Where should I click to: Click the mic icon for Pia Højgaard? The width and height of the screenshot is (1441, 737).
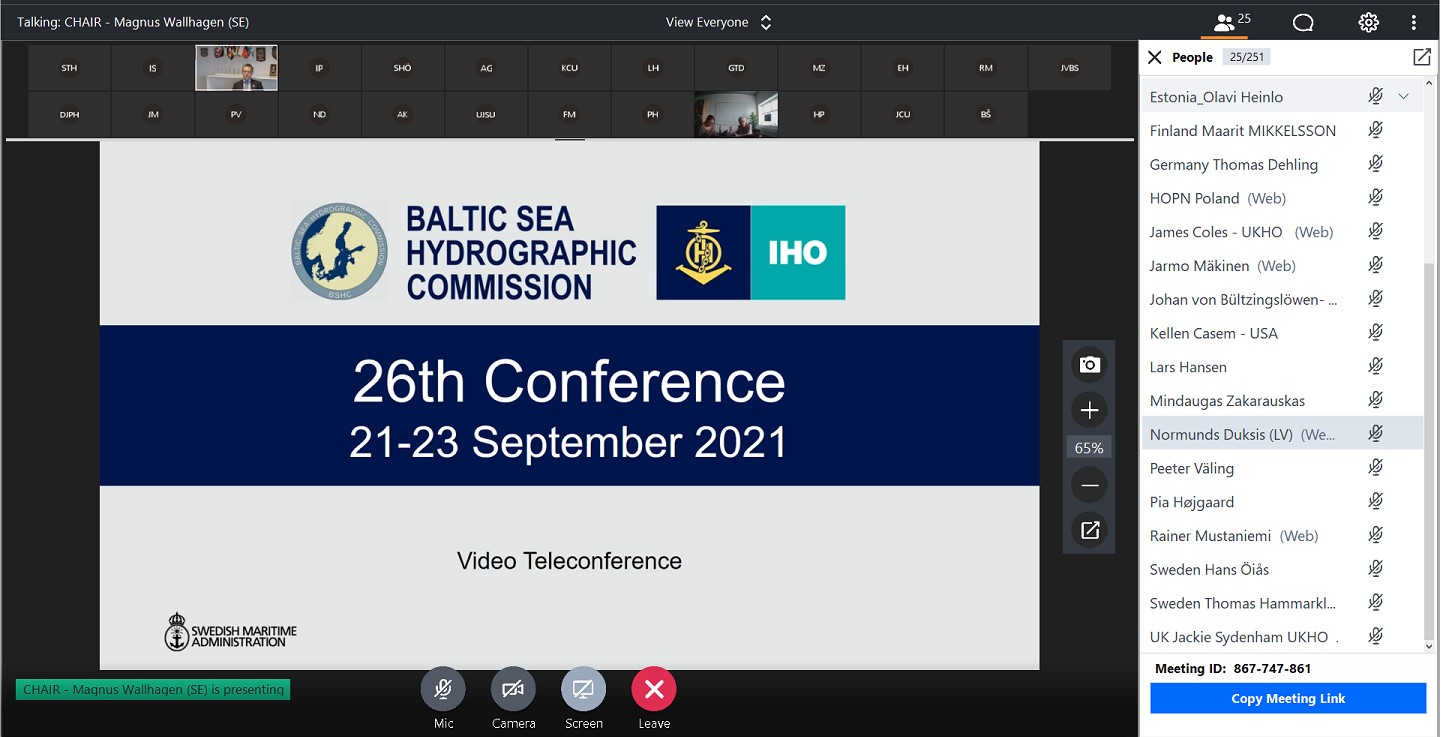click(1376, 501)
